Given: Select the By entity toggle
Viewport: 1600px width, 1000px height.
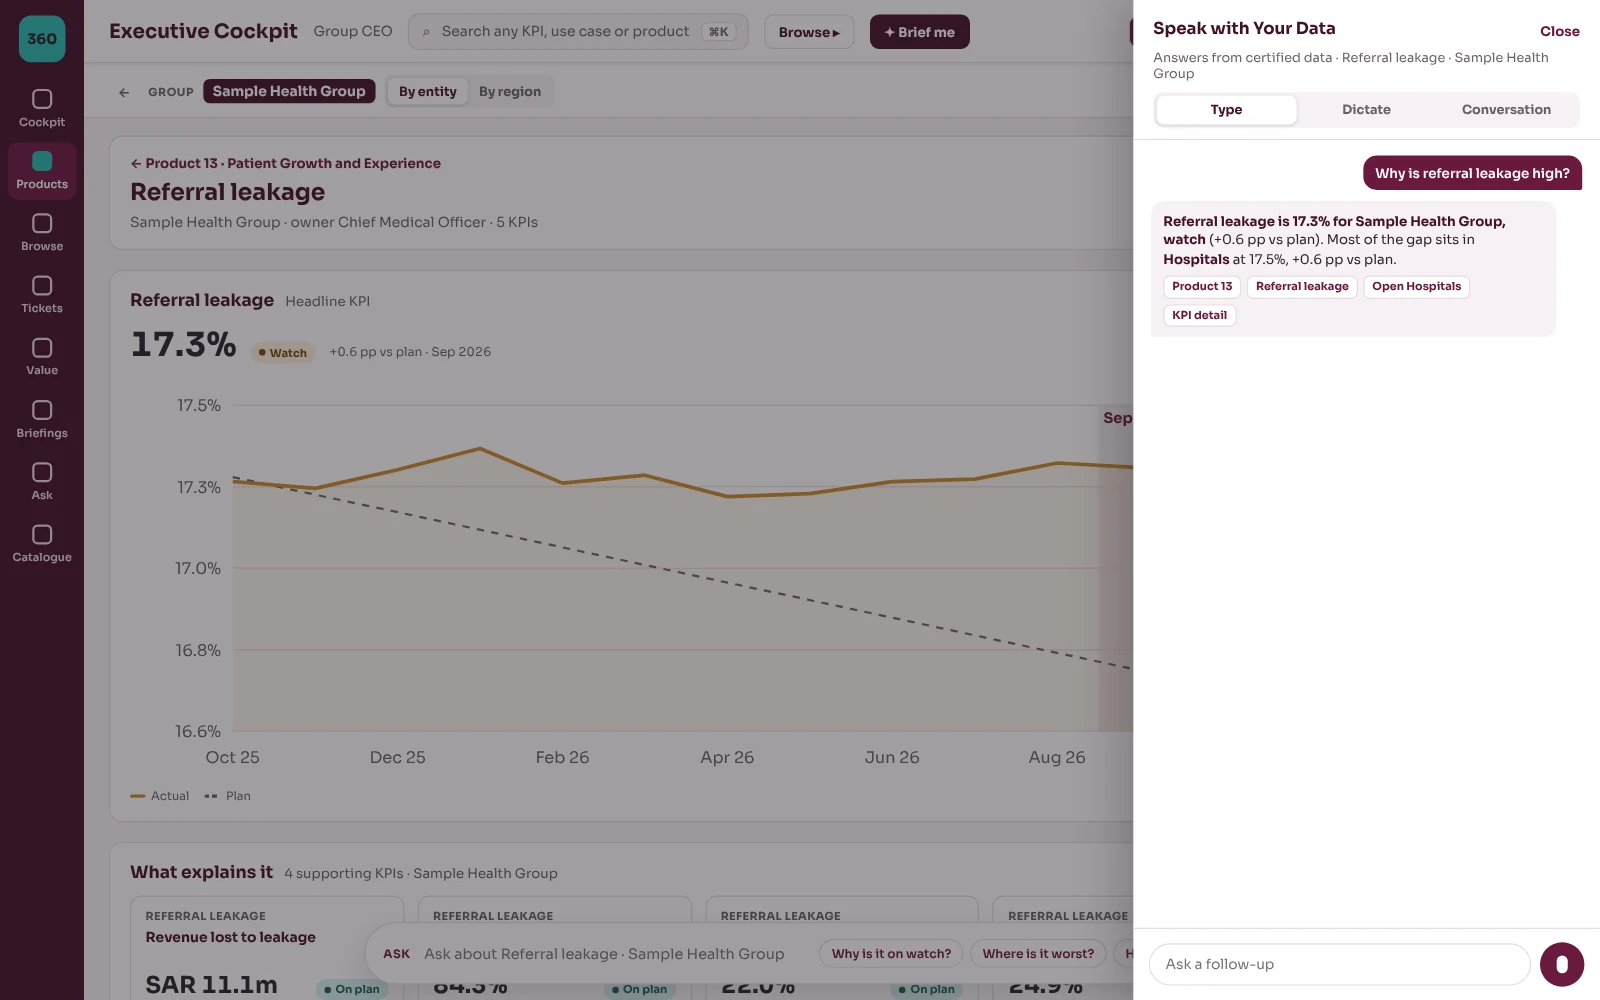Looking at the screenshot, I should point(428,92).
